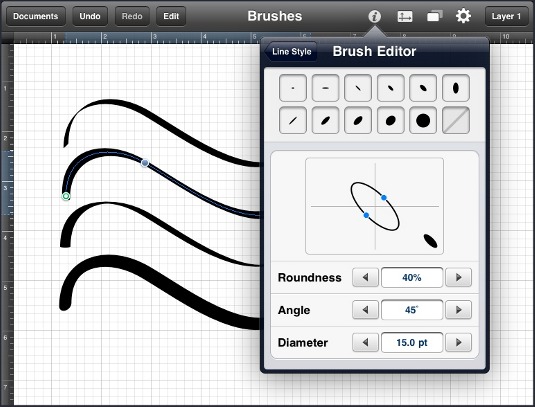Viewport: 535px width, 407px height.
Task: Increase Diameter with right arrow
Action: 459,342
